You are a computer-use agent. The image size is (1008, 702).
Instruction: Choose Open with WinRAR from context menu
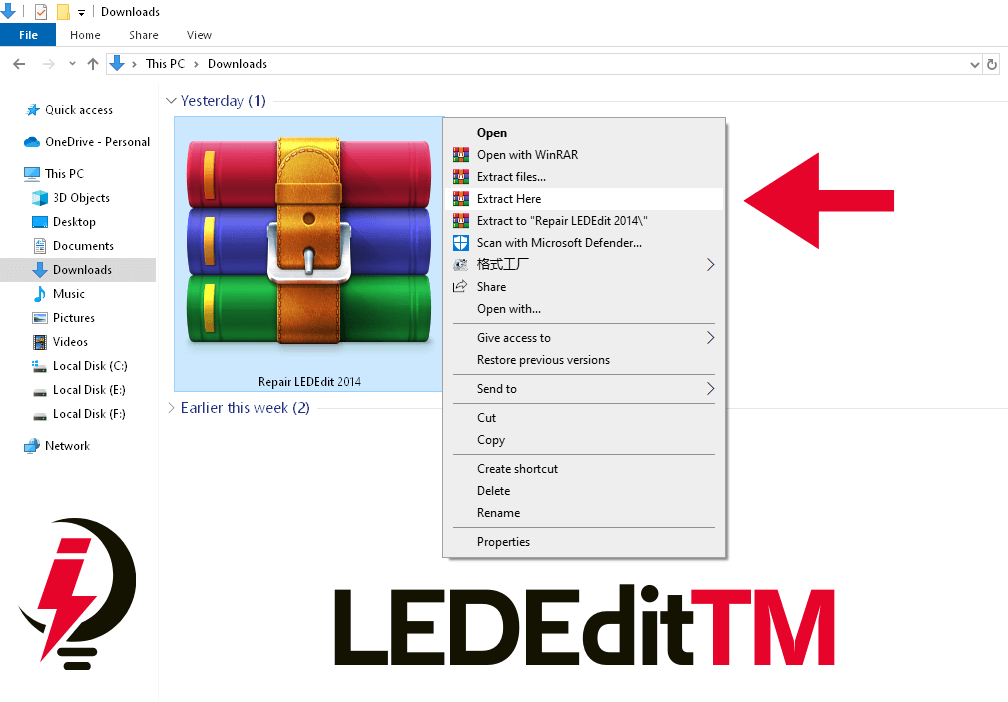point(584,155)
